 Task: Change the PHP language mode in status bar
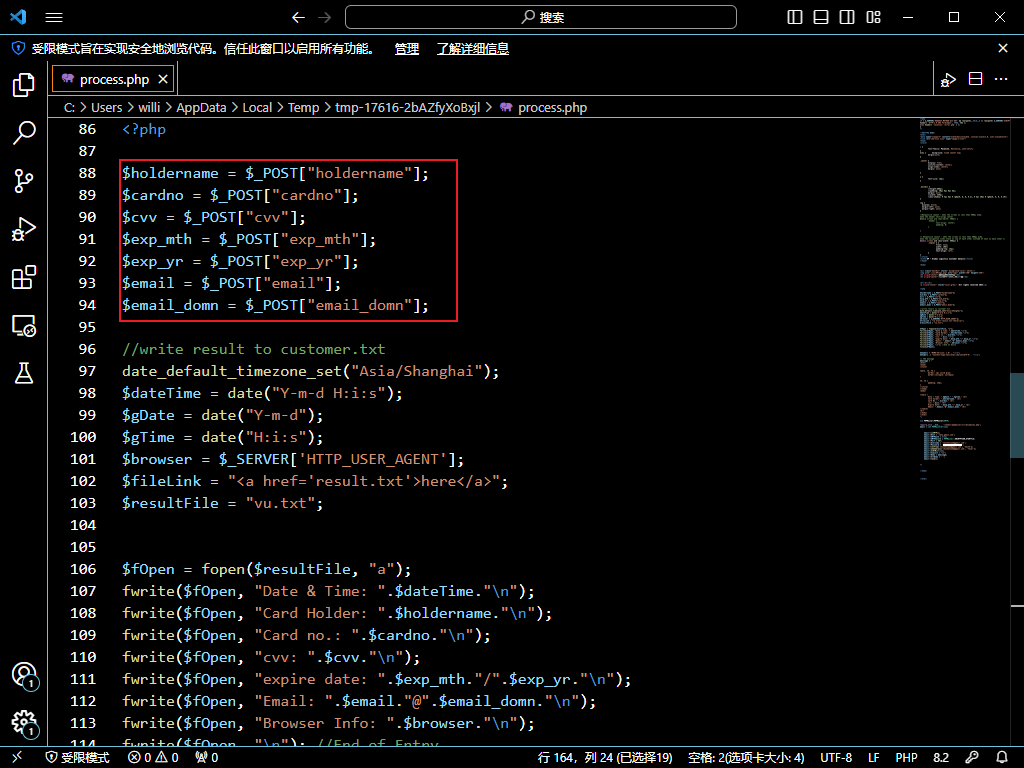[x=906, y=758]
